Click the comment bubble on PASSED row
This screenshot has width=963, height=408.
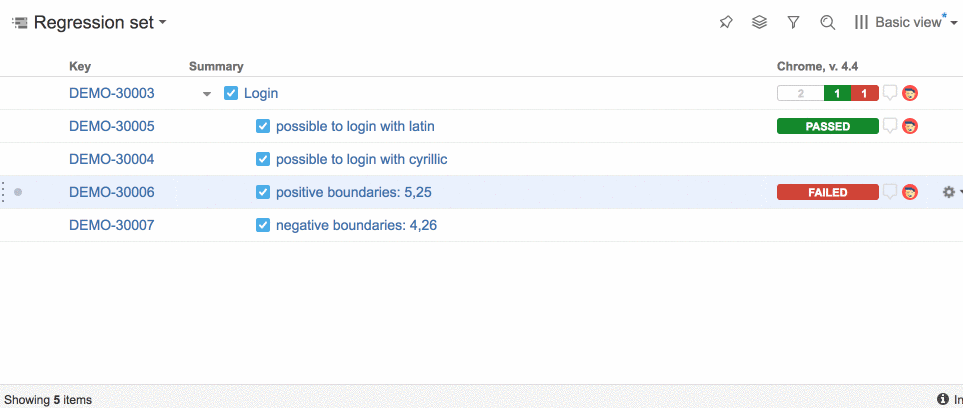point(890,126)
